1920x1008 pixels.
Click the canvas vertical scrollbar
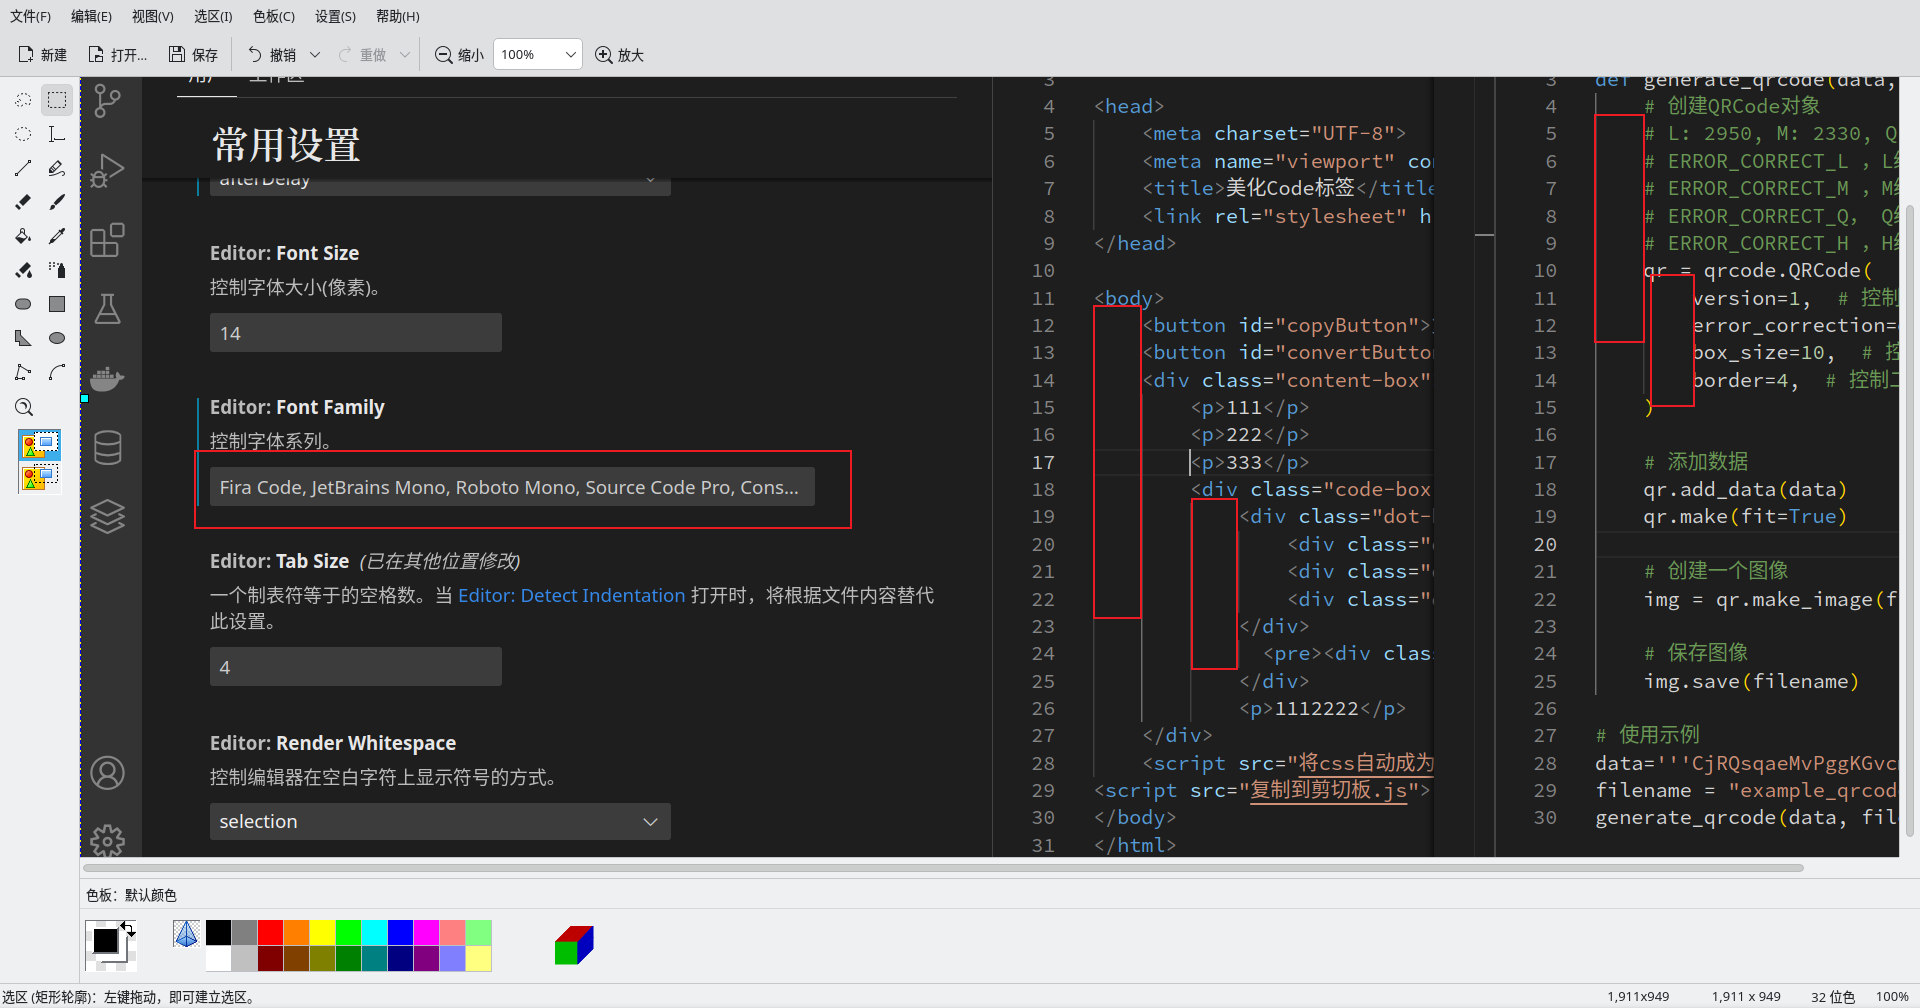1910,520
